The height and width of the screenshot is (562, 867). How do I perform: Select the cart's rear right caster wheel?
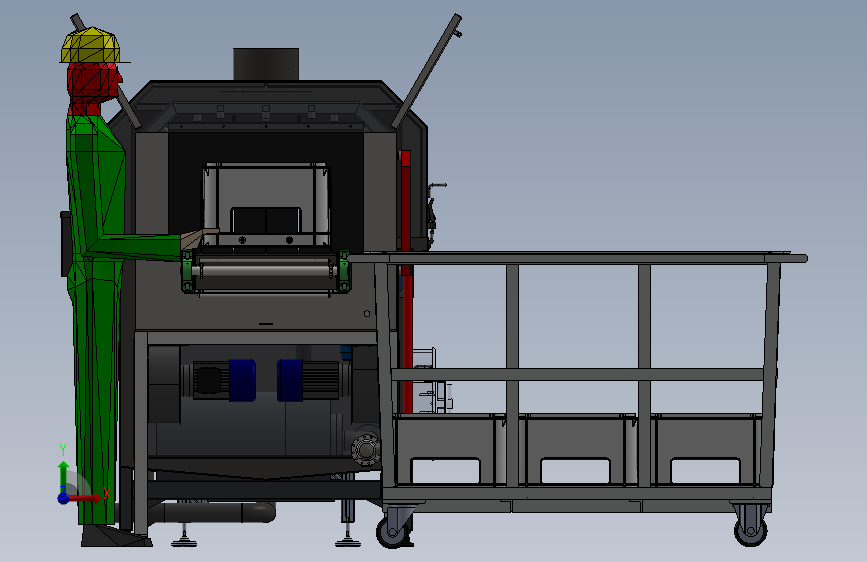750,529
